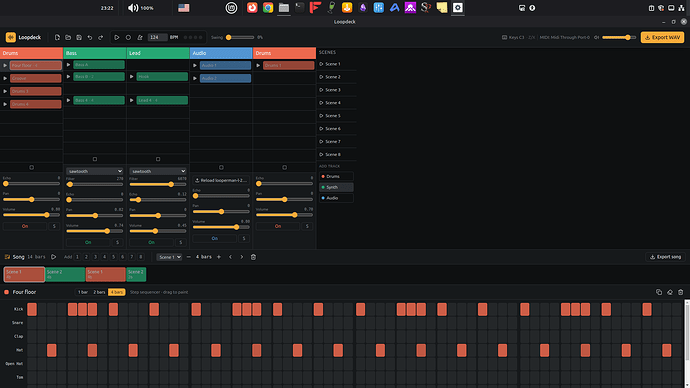The image size is (690, 388).
Task: Launch the Lead 4 clip play arrow
Action: 132,100
